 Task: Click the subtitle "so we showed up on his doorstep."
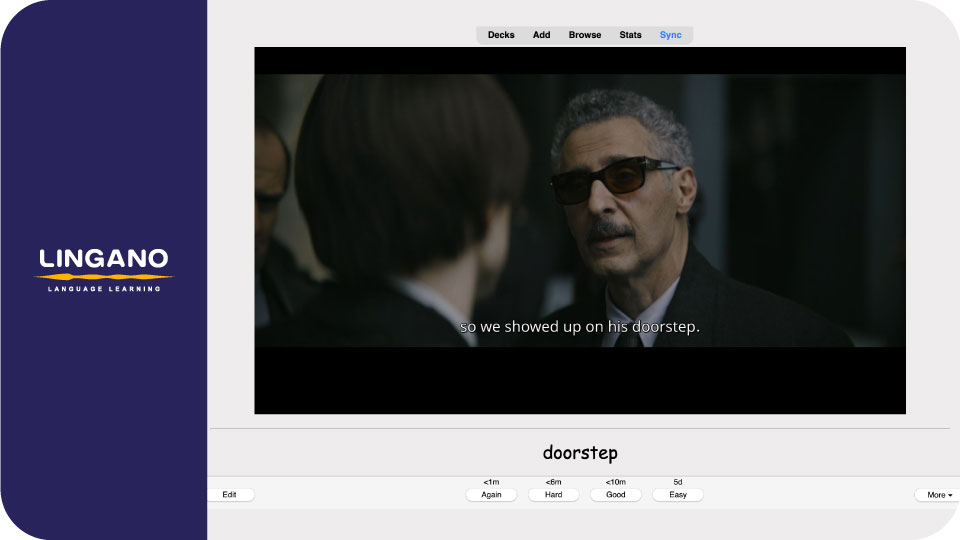(580, 326)
